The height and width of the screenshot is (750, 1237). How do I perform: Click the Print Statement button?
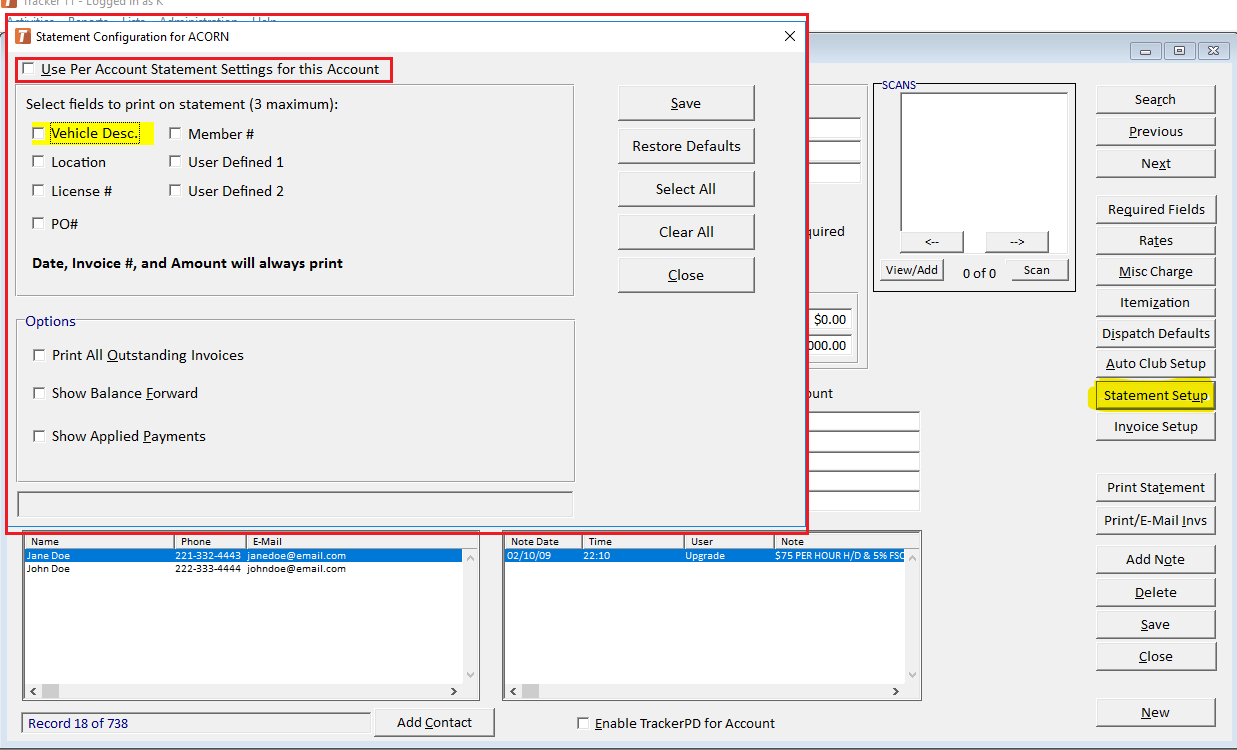click(1155, 487)
